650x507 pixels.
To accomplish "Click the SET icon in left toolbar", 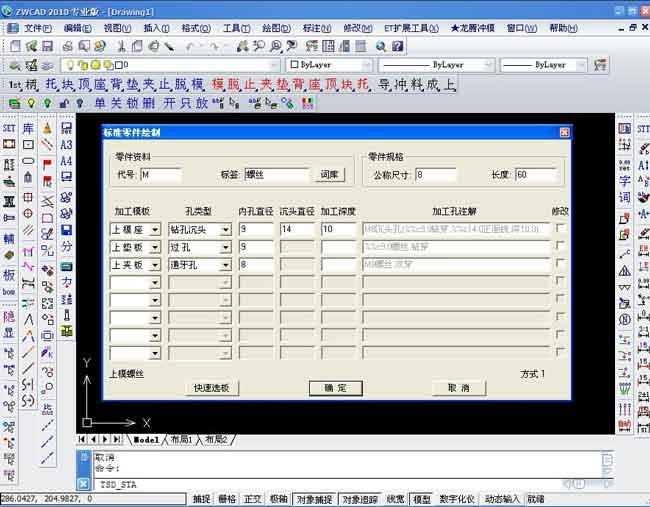I will [9, 128].
